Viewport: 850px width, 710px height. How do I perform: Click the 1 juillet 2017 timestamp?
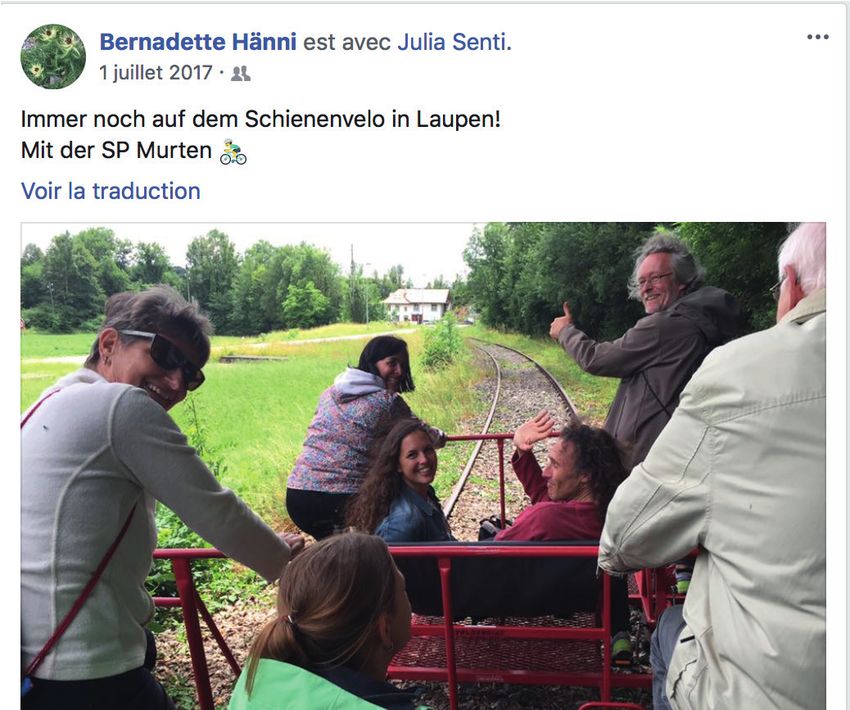(x=156, y=73)
